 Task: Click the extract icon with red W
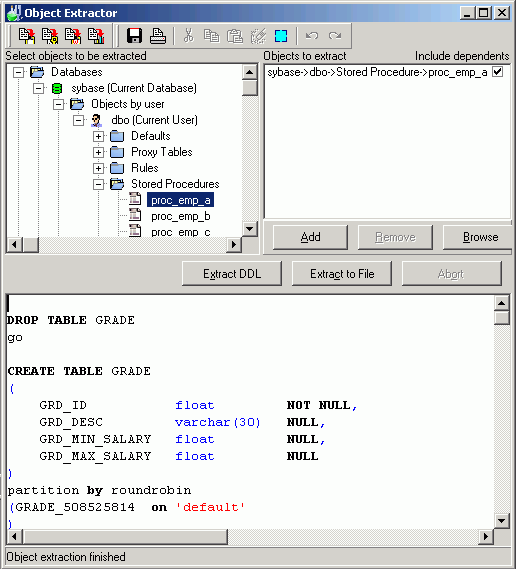pyautogui.click(x=73, y=36)
